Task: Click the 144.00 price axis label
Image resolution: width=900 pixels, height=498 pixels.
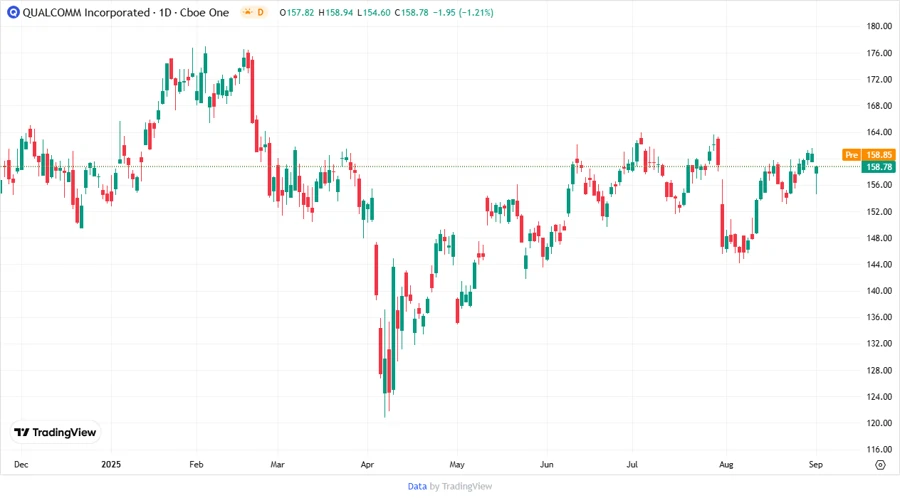Action: (879, 264)
